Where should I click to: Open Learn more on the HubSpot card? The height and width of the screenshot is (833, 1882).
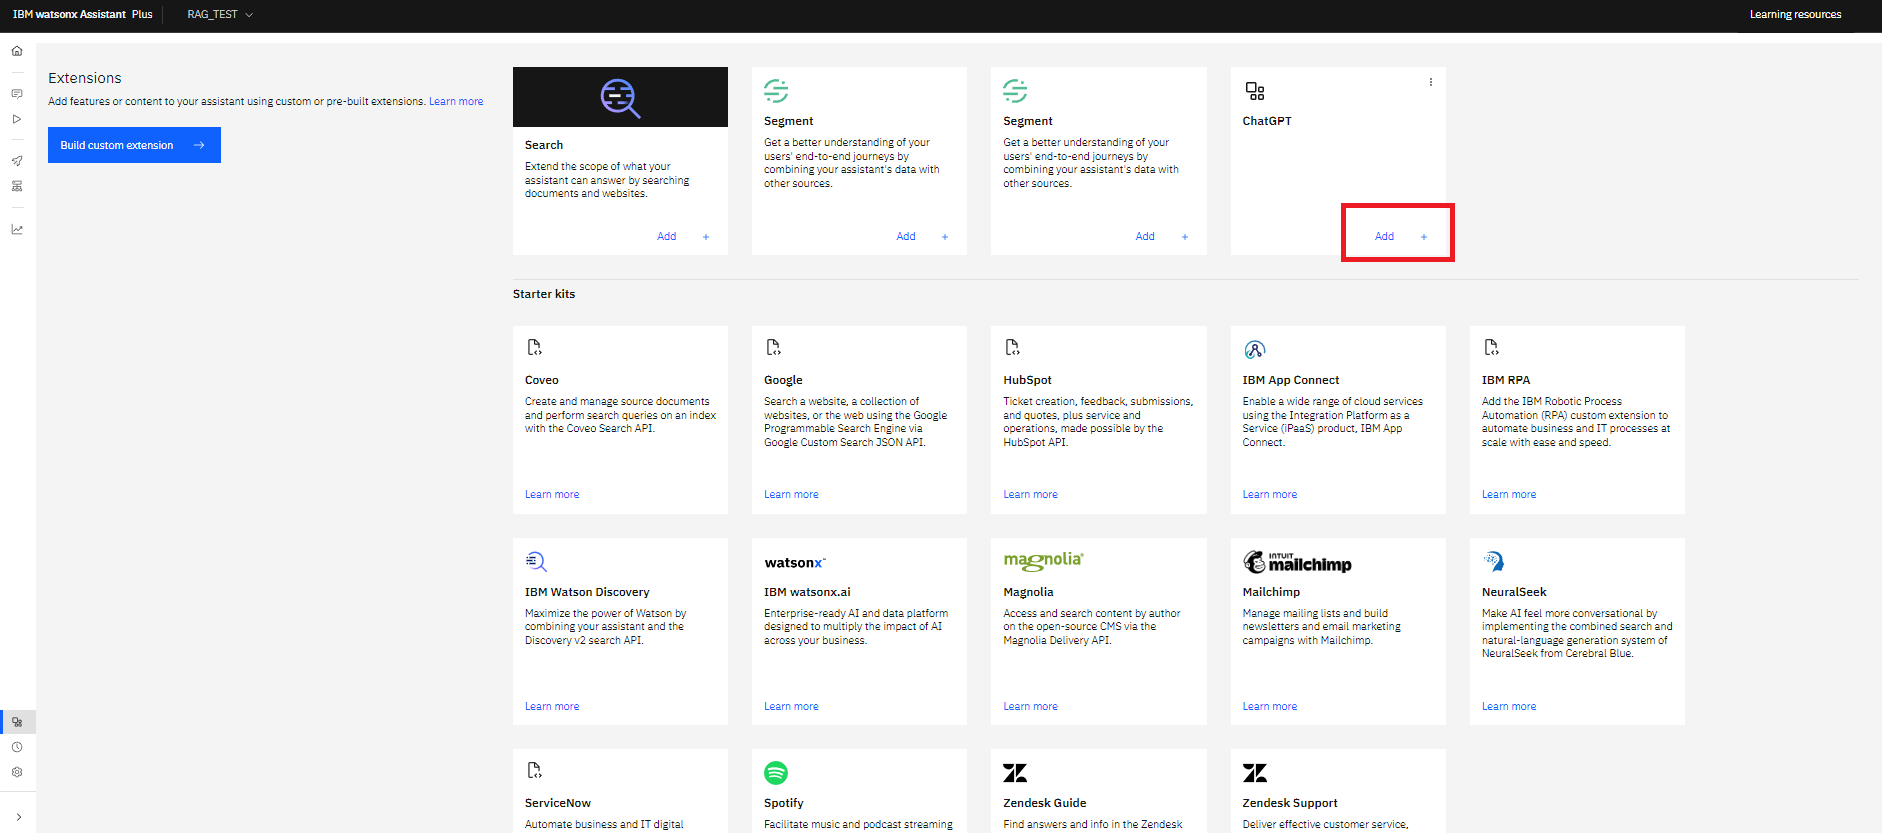pyautogui.click(x=1030, y=495)
